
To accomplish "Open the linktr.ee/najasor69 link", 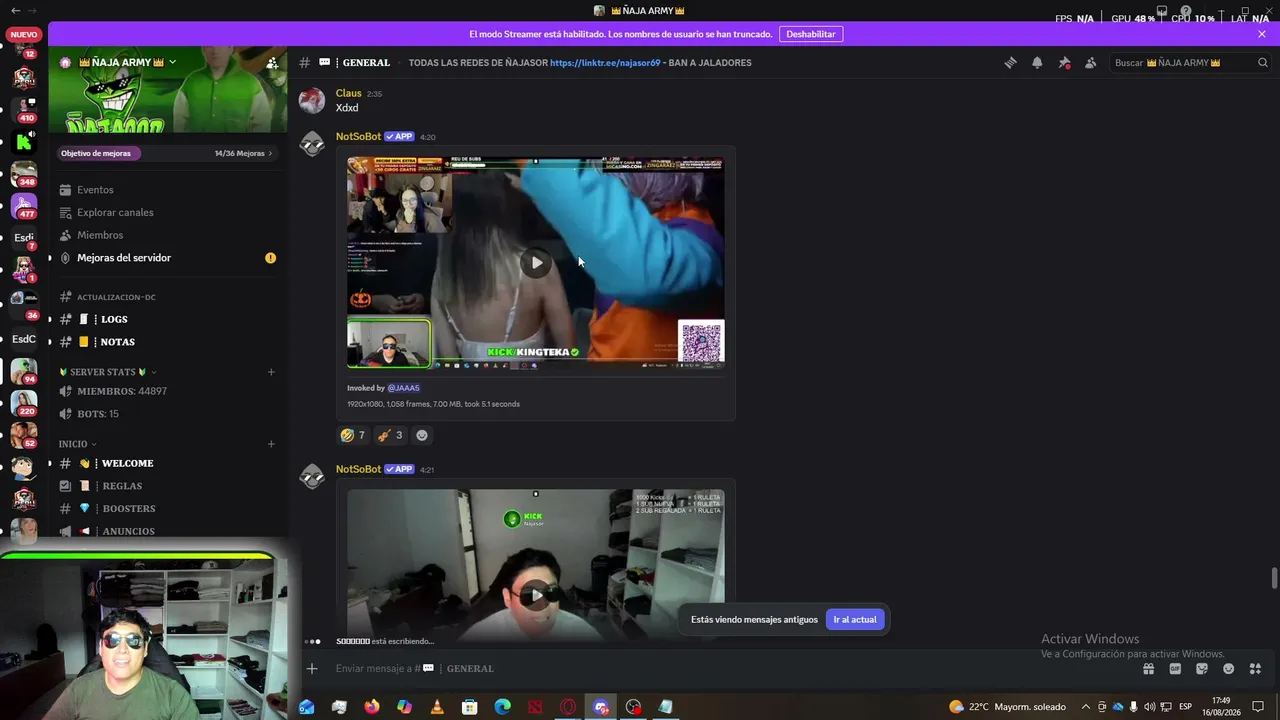I will [605, 63].
